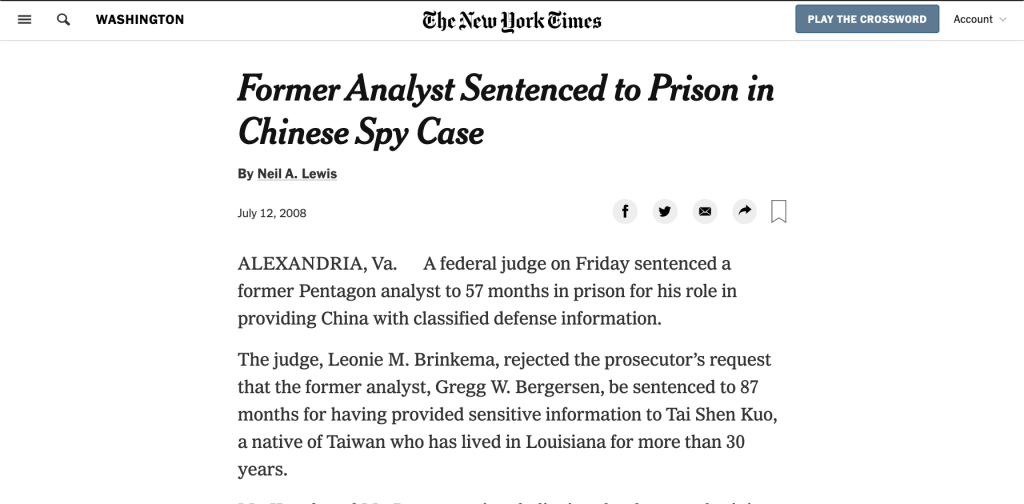Viewport: 1024px width, 504px height.
Task: Toggle the bookmark to save article
Action: coord(779,211)
